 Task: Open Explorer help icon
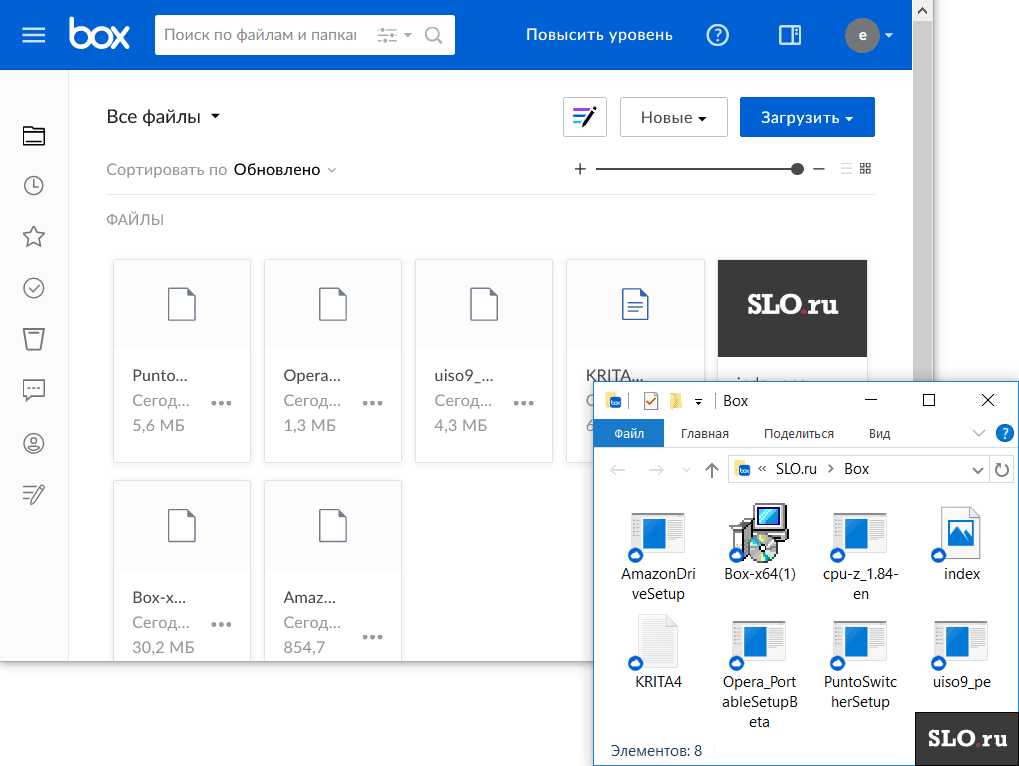coord(1004,433)
